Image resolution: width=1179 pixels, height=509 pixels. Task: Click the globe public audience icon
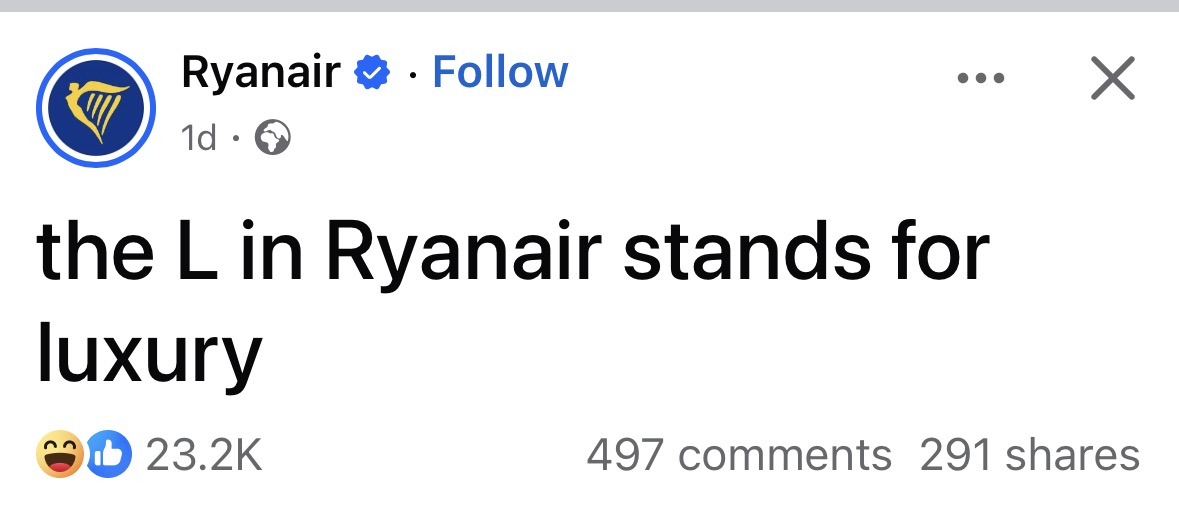273,139
